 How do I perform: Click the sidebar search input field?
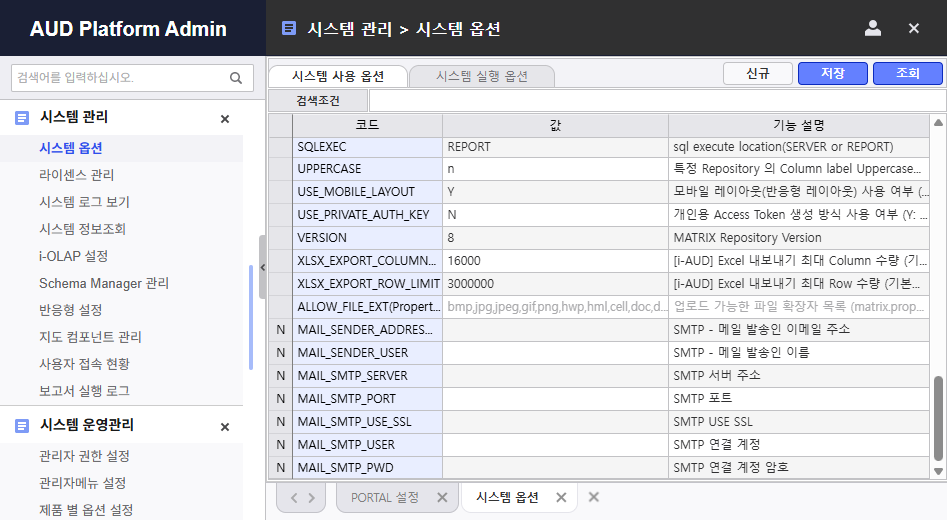pos(120,78)
